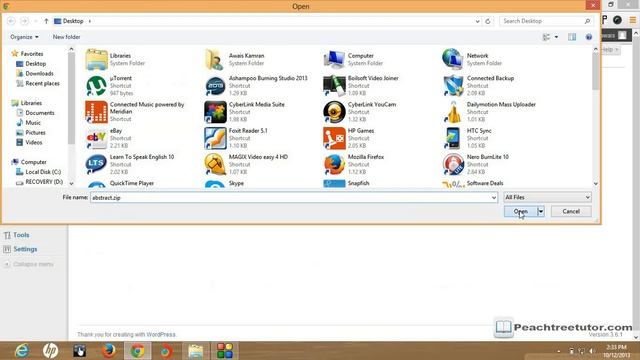Viewport: 640px width, 360px height.
Task: Expand the view options dropdown arrow
Action: point(556,37)
